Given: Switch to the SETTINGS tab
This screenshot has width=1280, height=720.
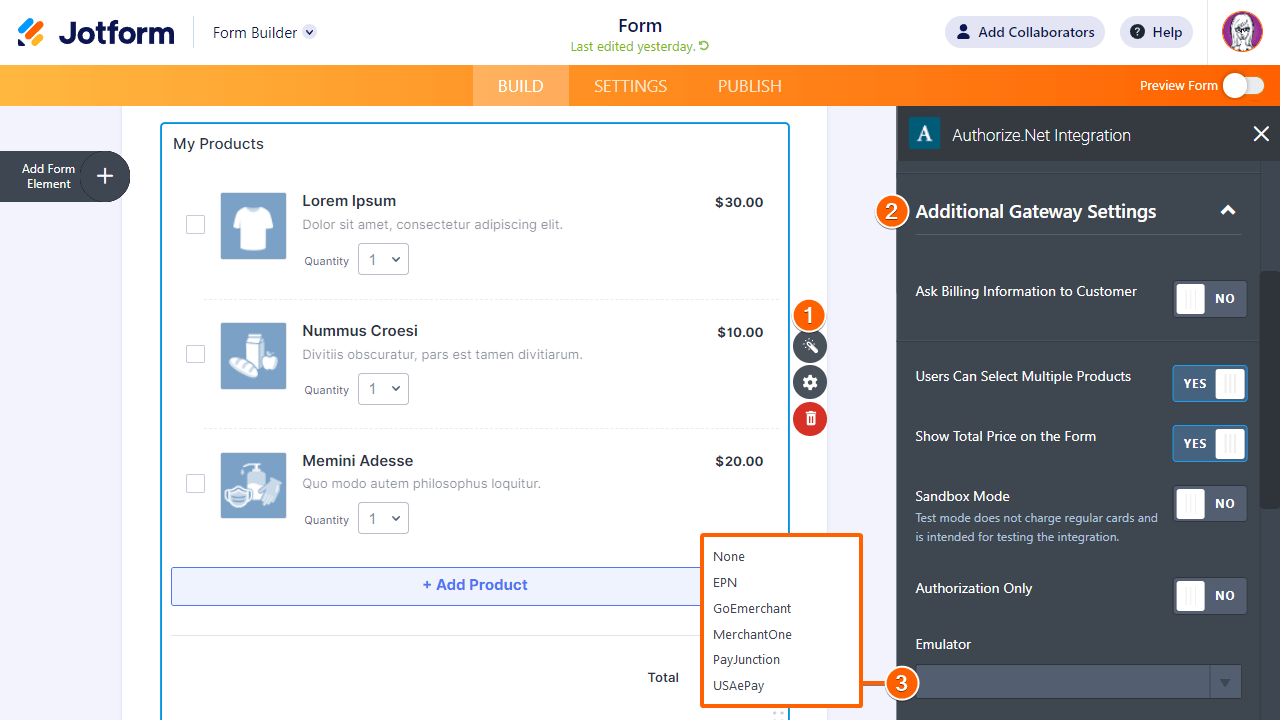Looking at the screenshot, I should tap(630, 86).
